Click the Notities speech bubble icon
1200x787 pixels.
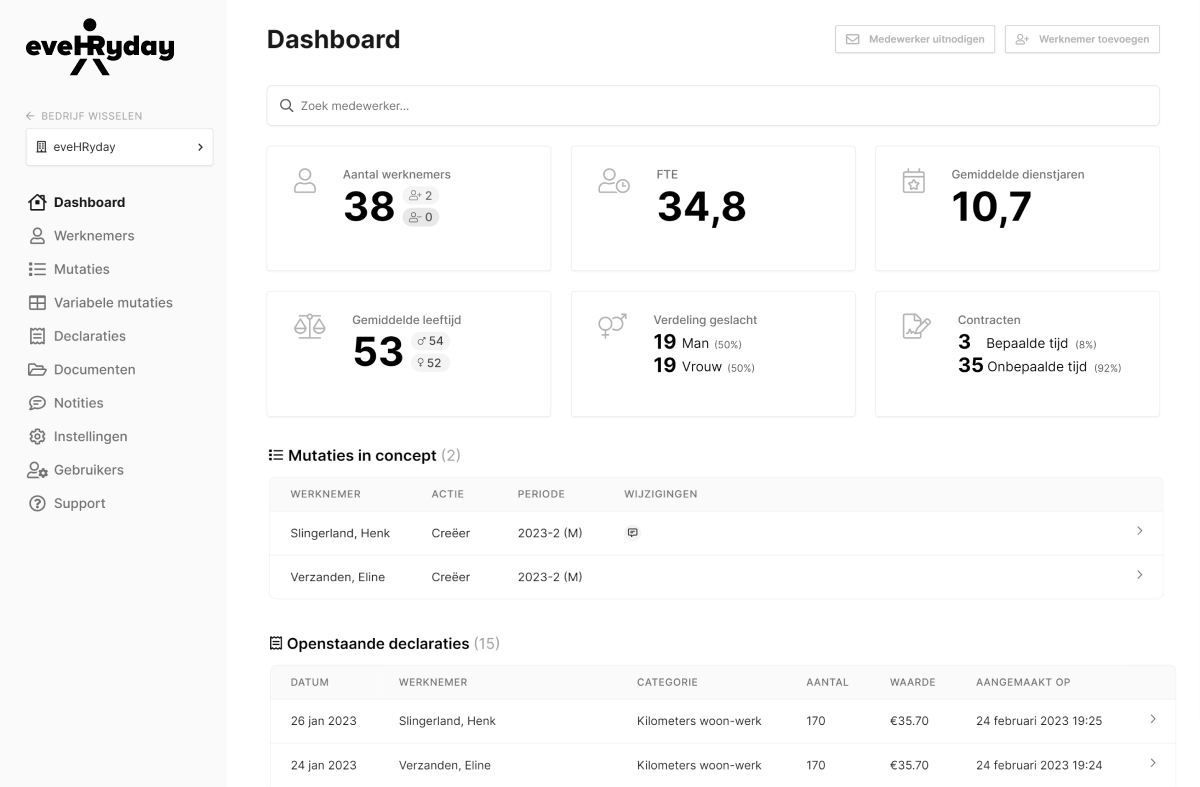(38, 403)
